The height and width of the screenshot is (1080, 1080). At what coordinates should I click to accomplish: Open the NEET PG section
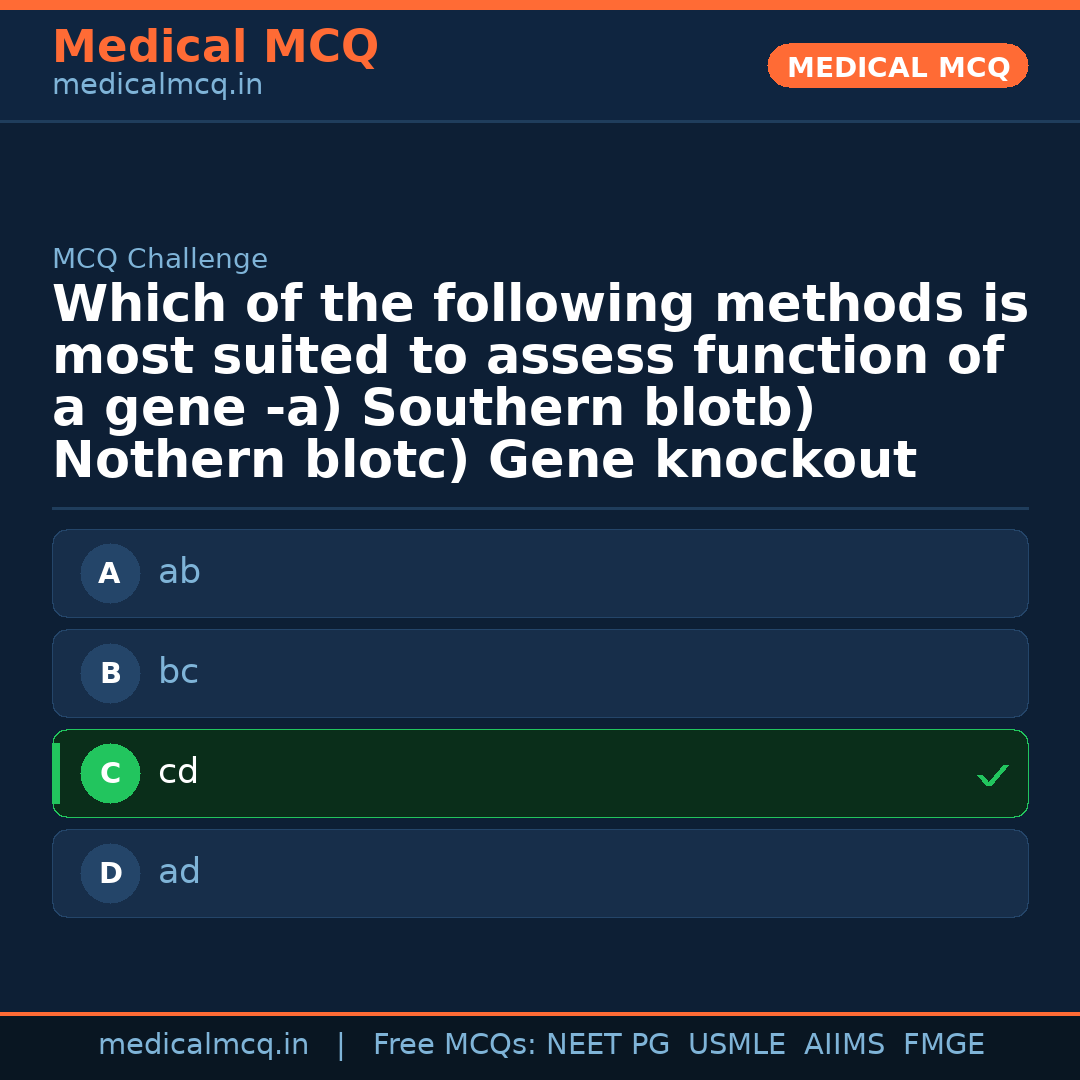(607, 1043)
